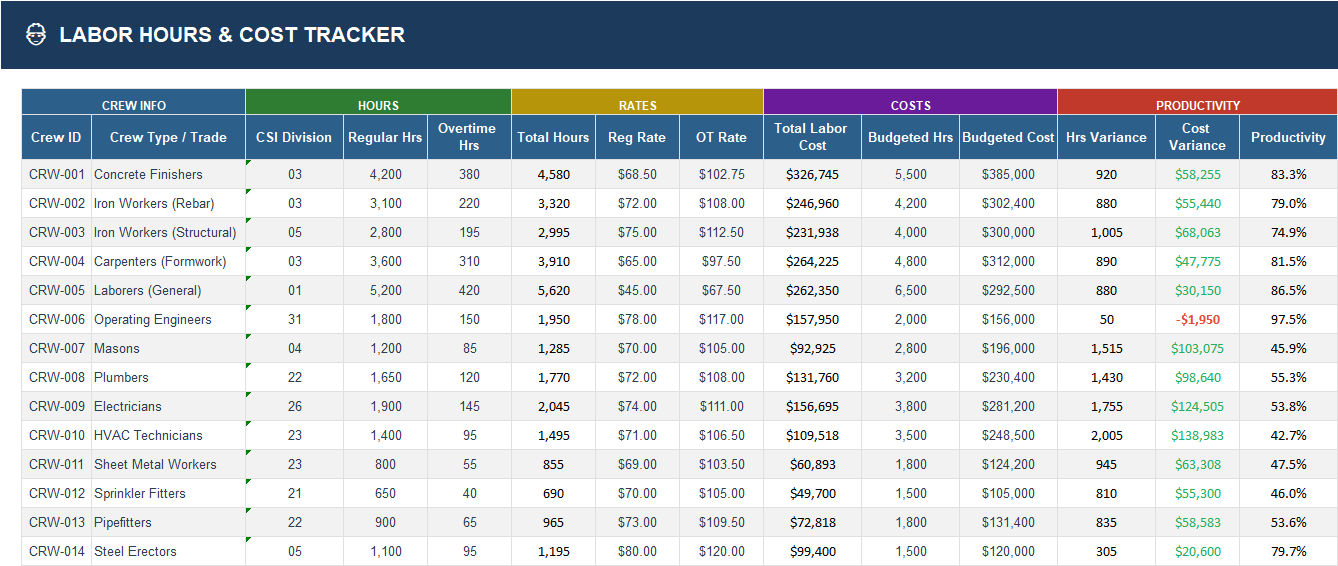Select cost variance value $138,983
The height and width of the screenshot is (566, 1338).
[1197, 435]
